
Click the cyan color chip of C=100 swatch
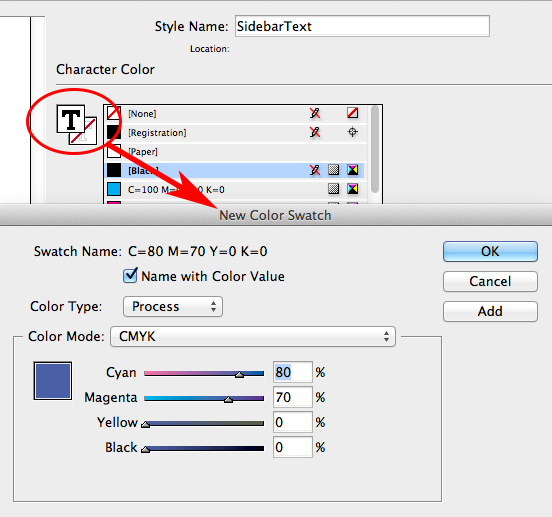pos(114,189)
